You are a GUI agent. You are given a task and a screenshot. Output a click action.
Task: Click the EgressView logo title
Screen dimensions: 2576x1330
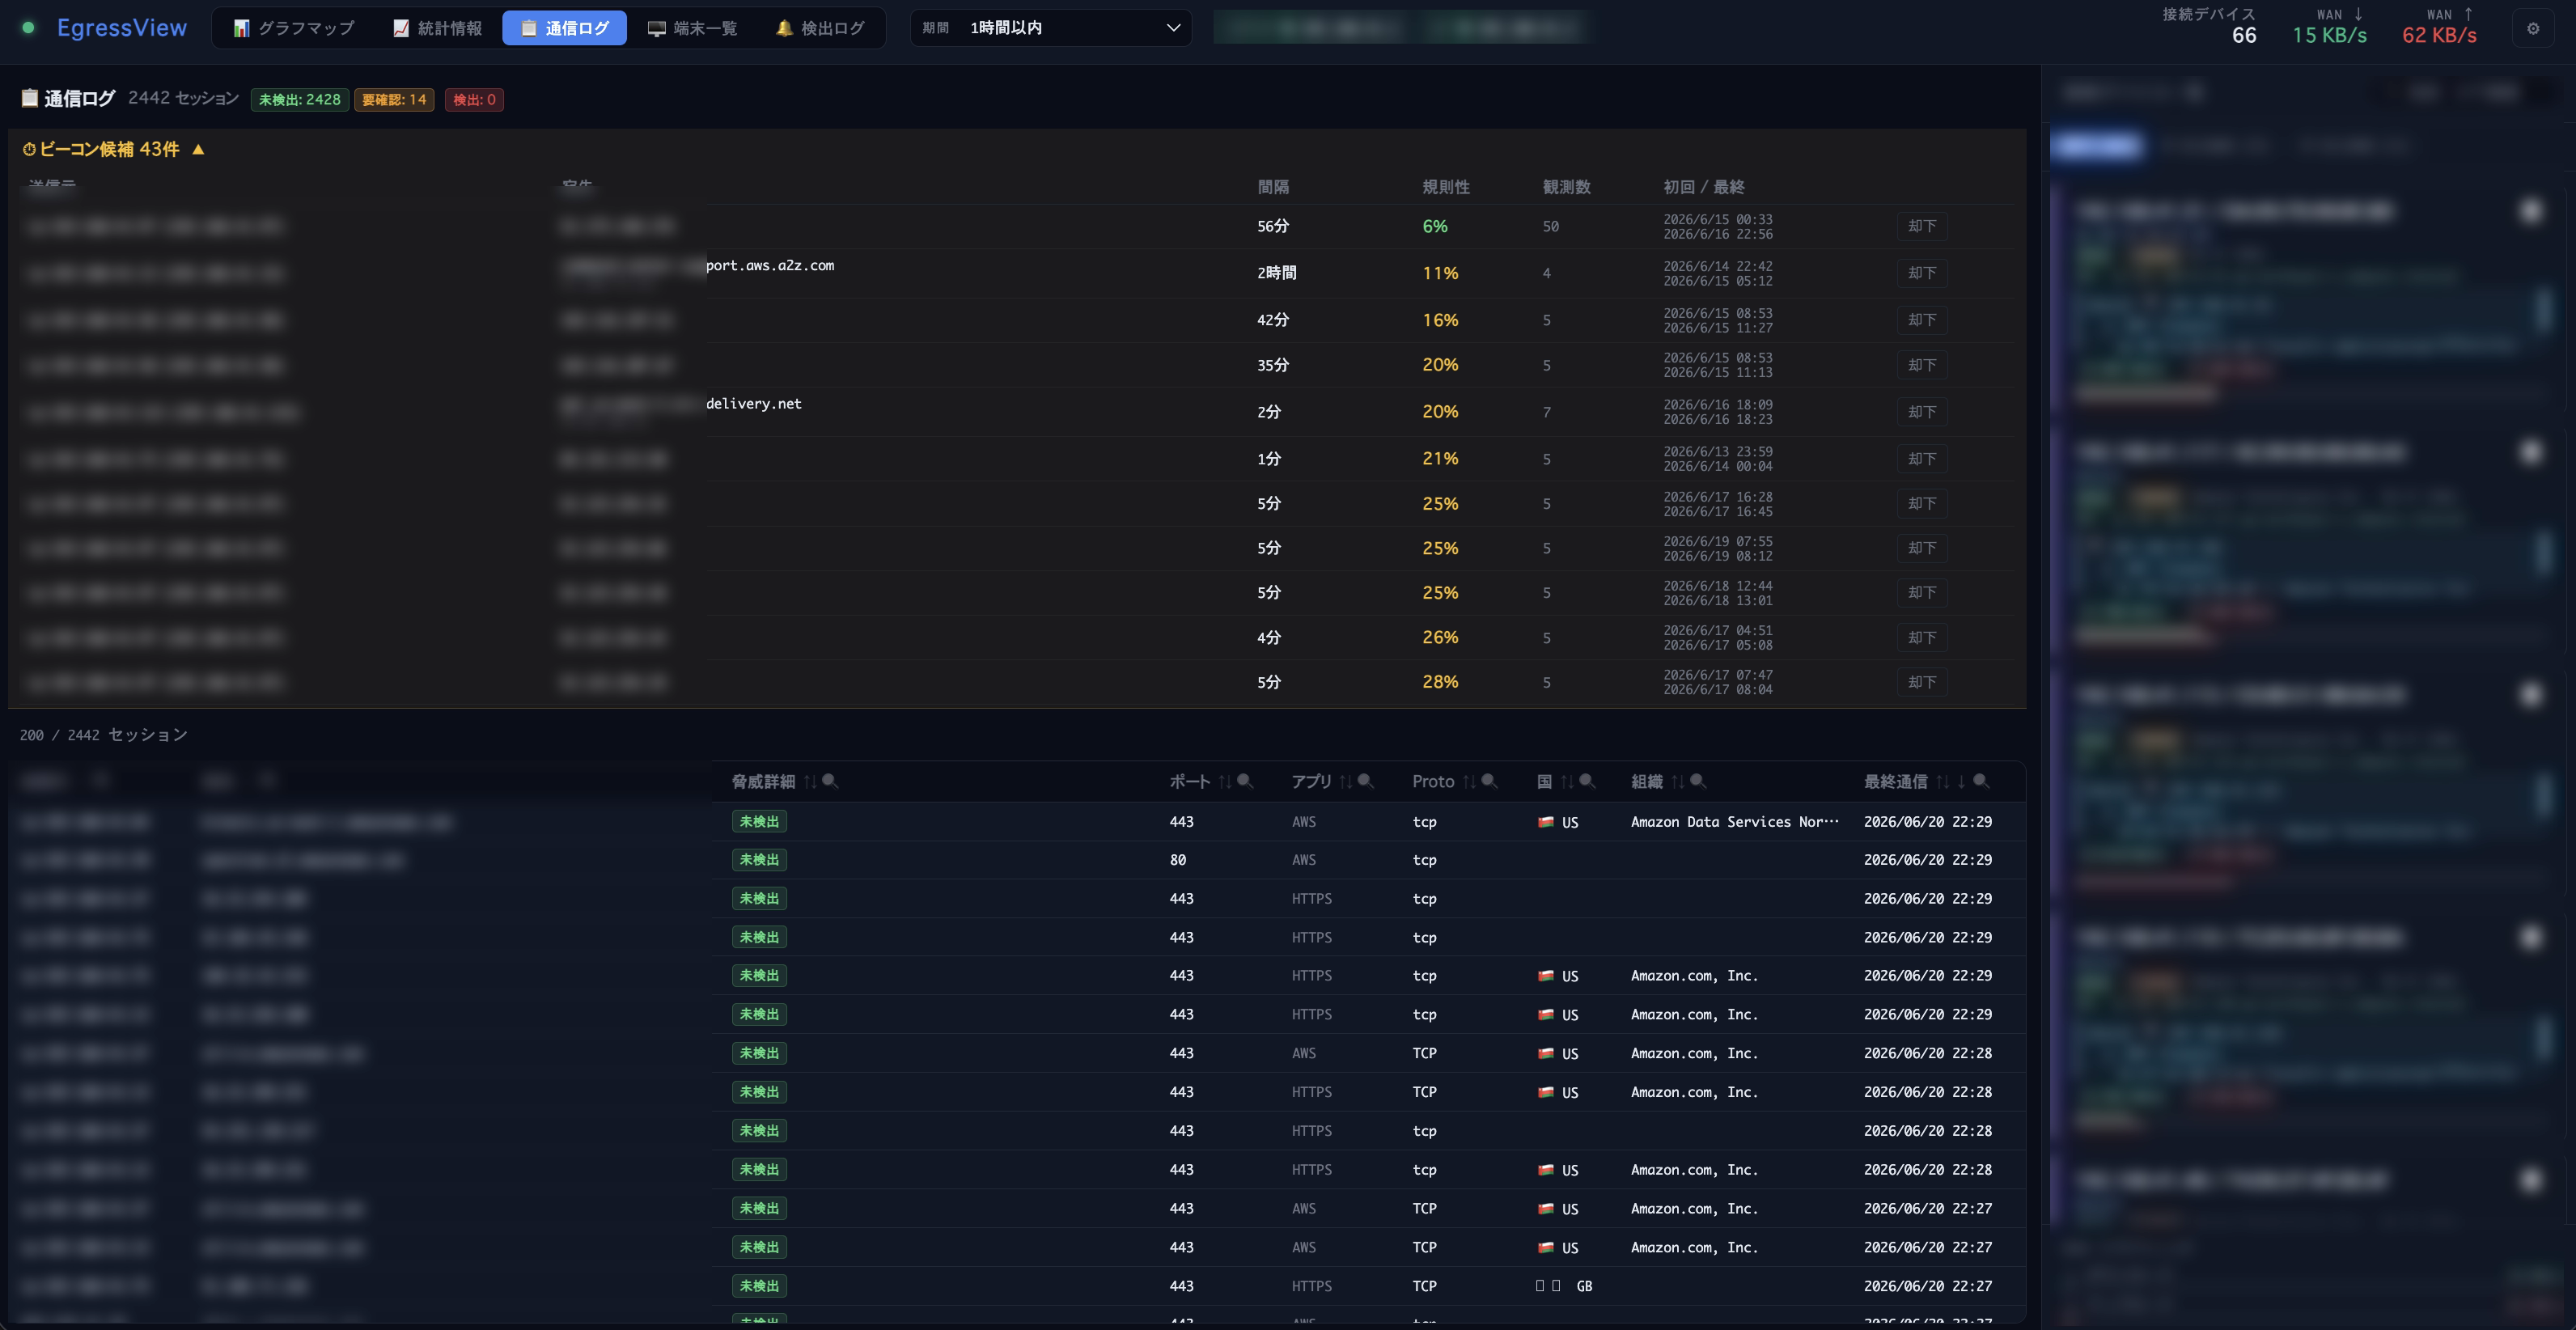(x=122, y=28)
